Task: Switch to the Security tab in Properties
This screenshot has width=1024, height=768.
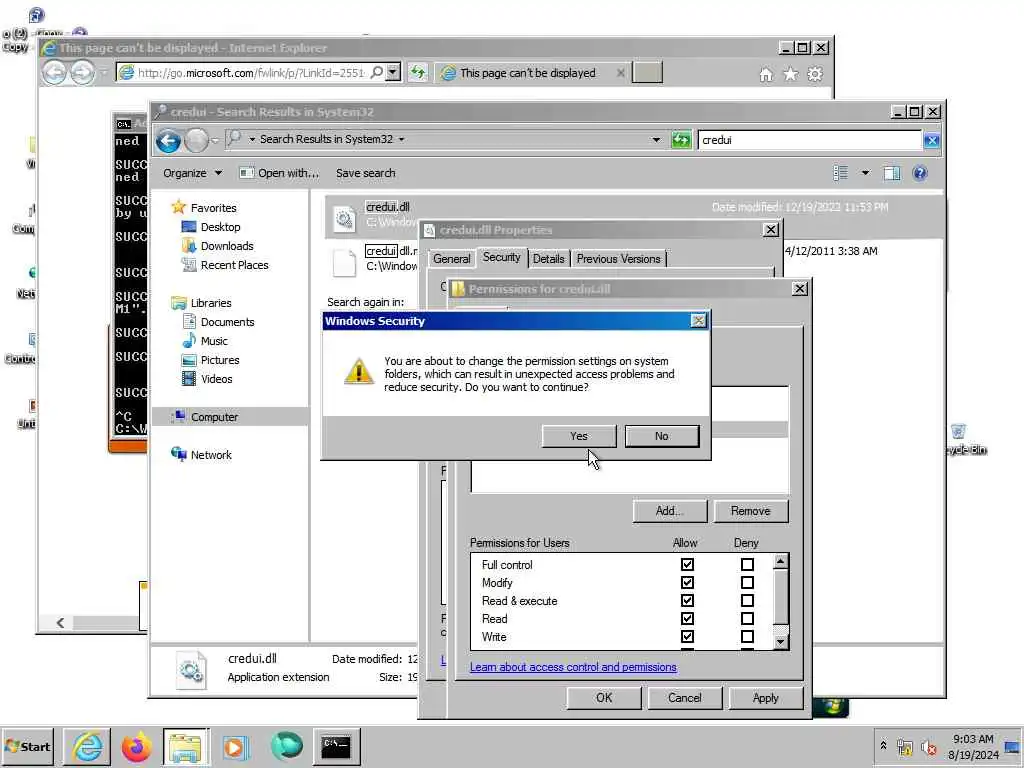Action: 502,257
